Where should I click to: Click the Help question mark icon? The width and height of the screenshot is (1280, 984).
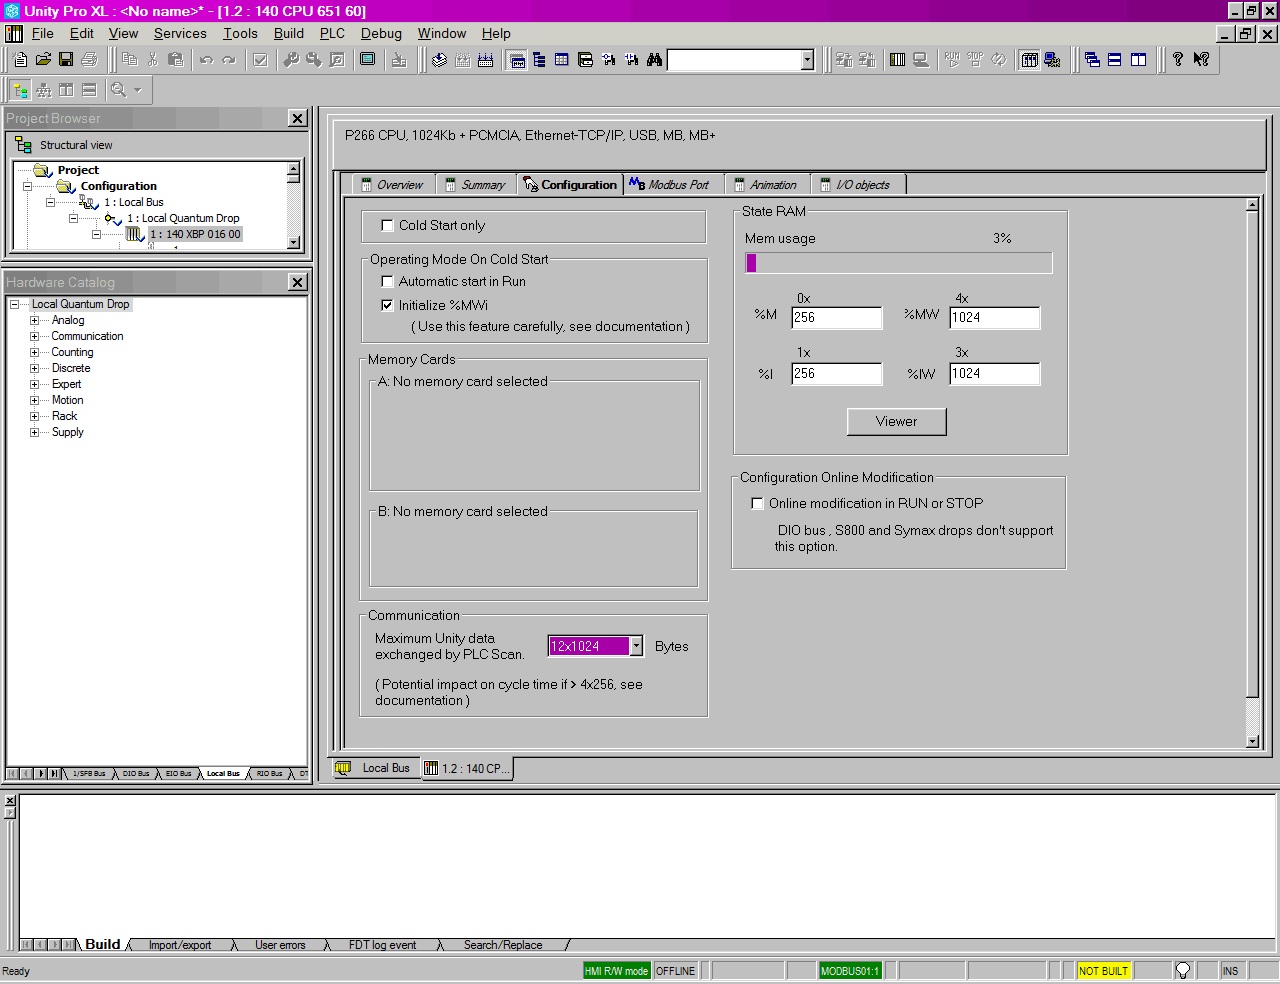tap(1178, 60)
